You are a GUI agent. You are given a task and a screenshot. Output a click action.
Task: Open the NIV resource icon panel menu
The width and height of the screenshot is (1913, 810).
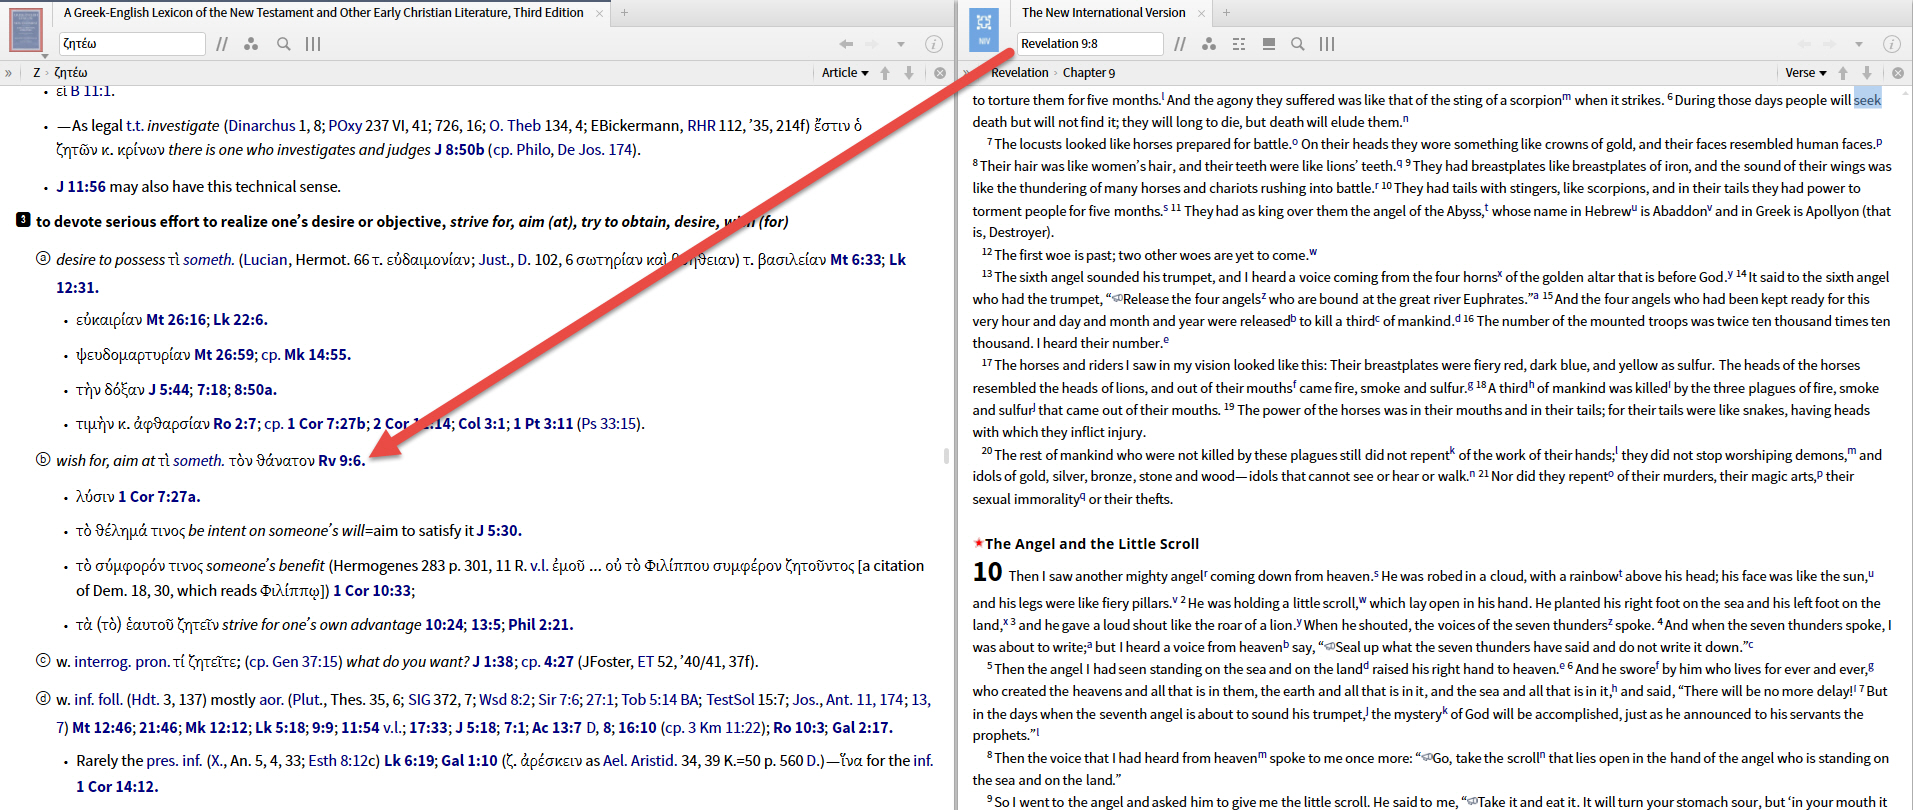click(984, 30)
